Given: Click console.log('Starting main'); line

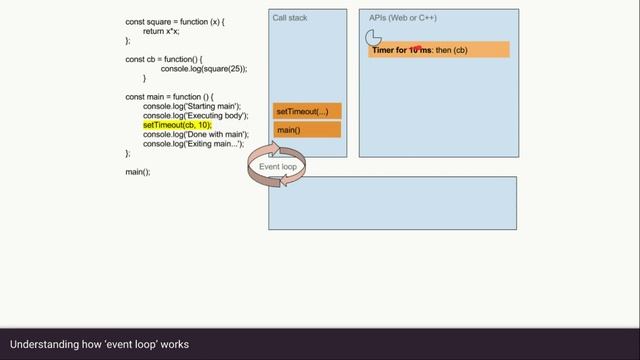Looking at the screenshot, I should click(x=192, y=107).
